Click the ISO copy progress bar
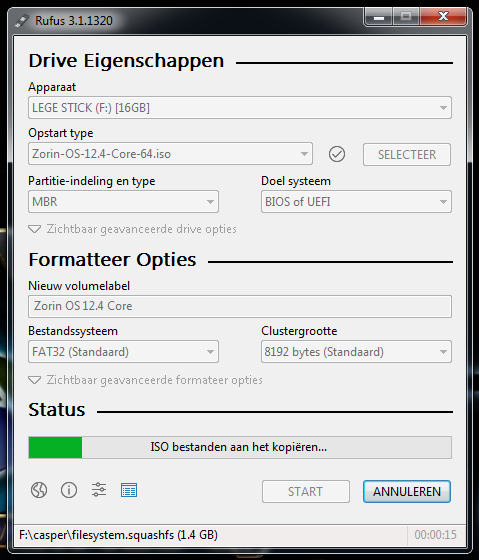Viewport: 479px width, 560px height. tap(240, 447)
